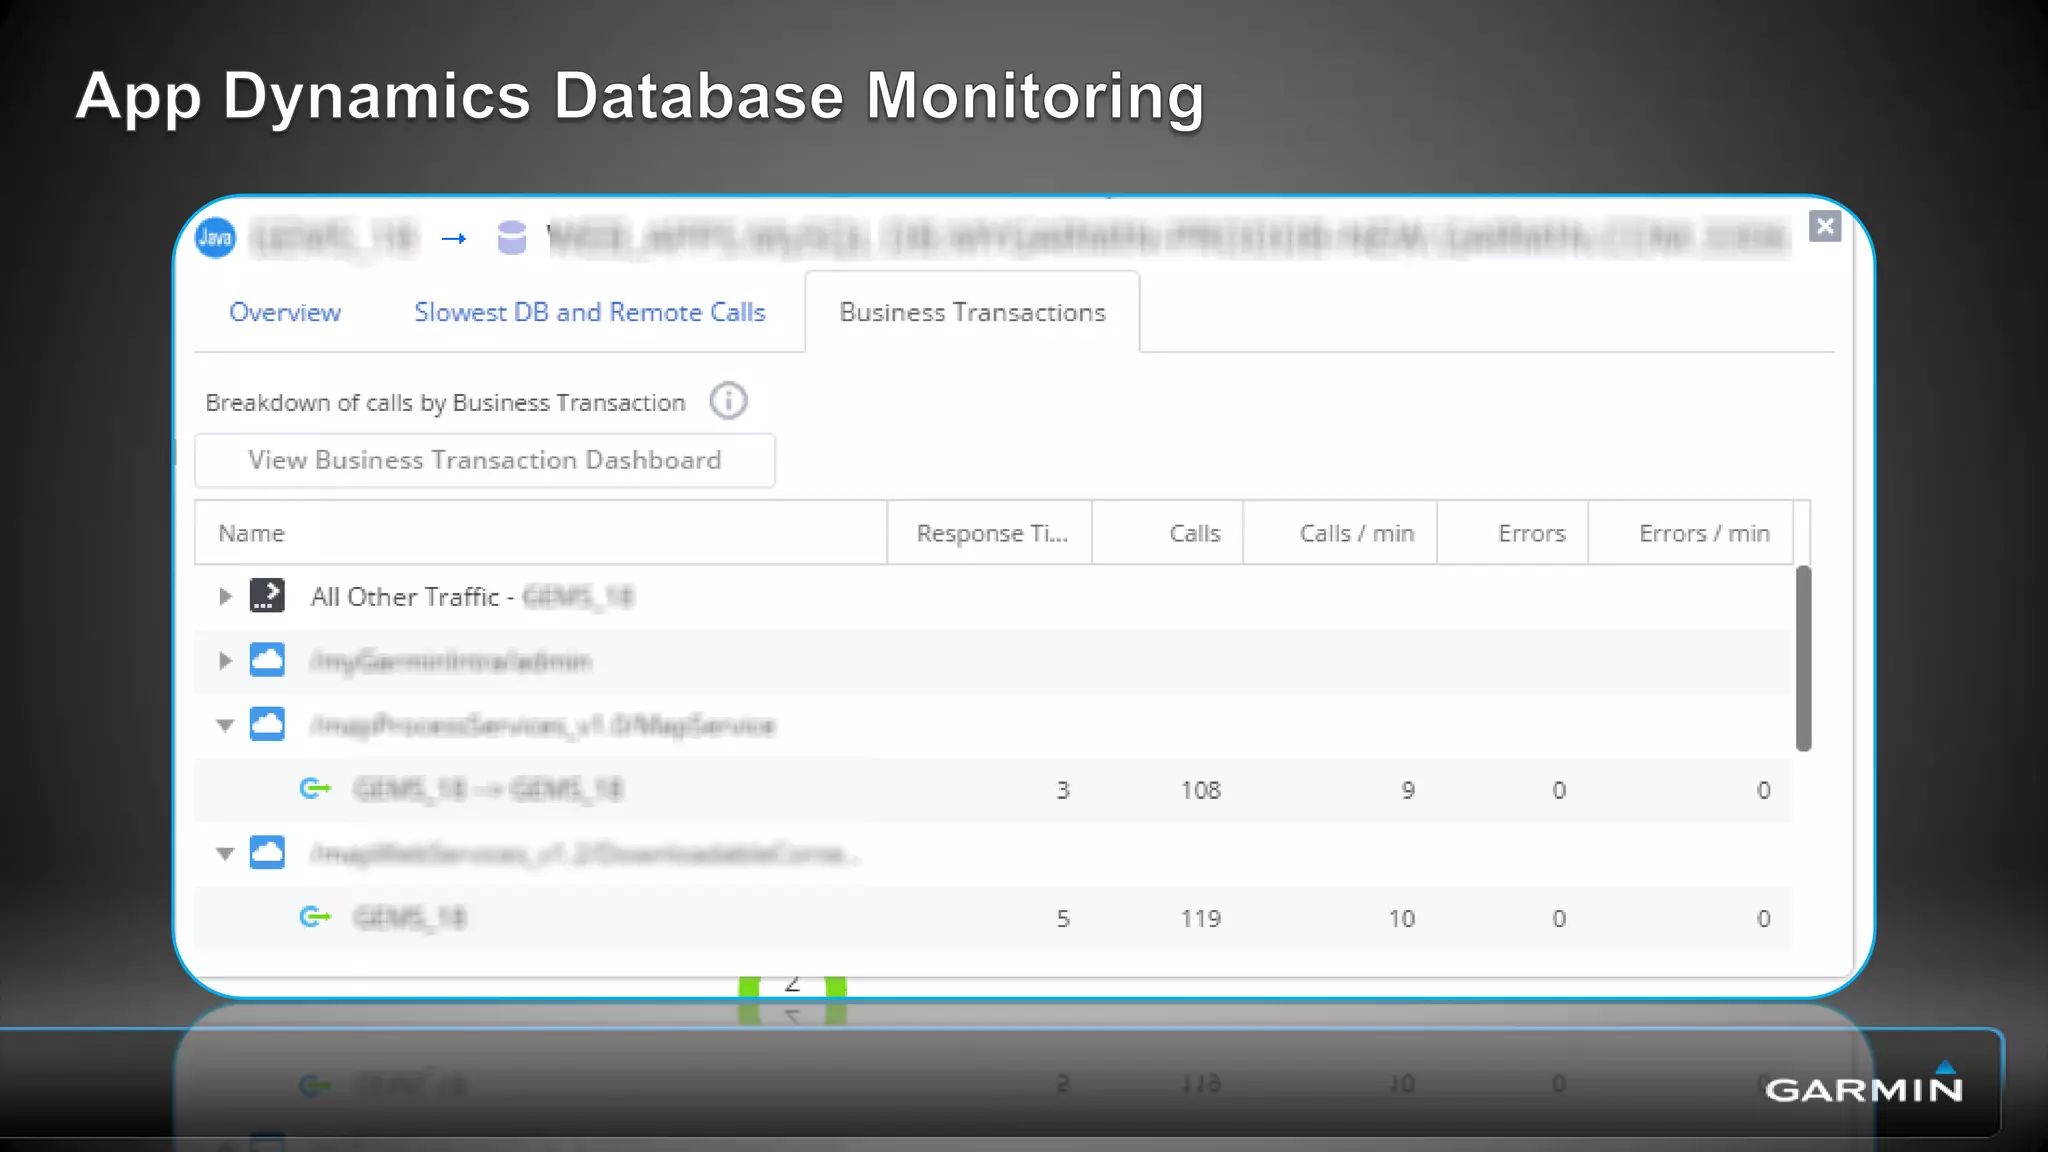This screenshot has height=1152, width=2048.
Task: Click View Business Transaction Dashboard button
Action: tap(484, 460)
